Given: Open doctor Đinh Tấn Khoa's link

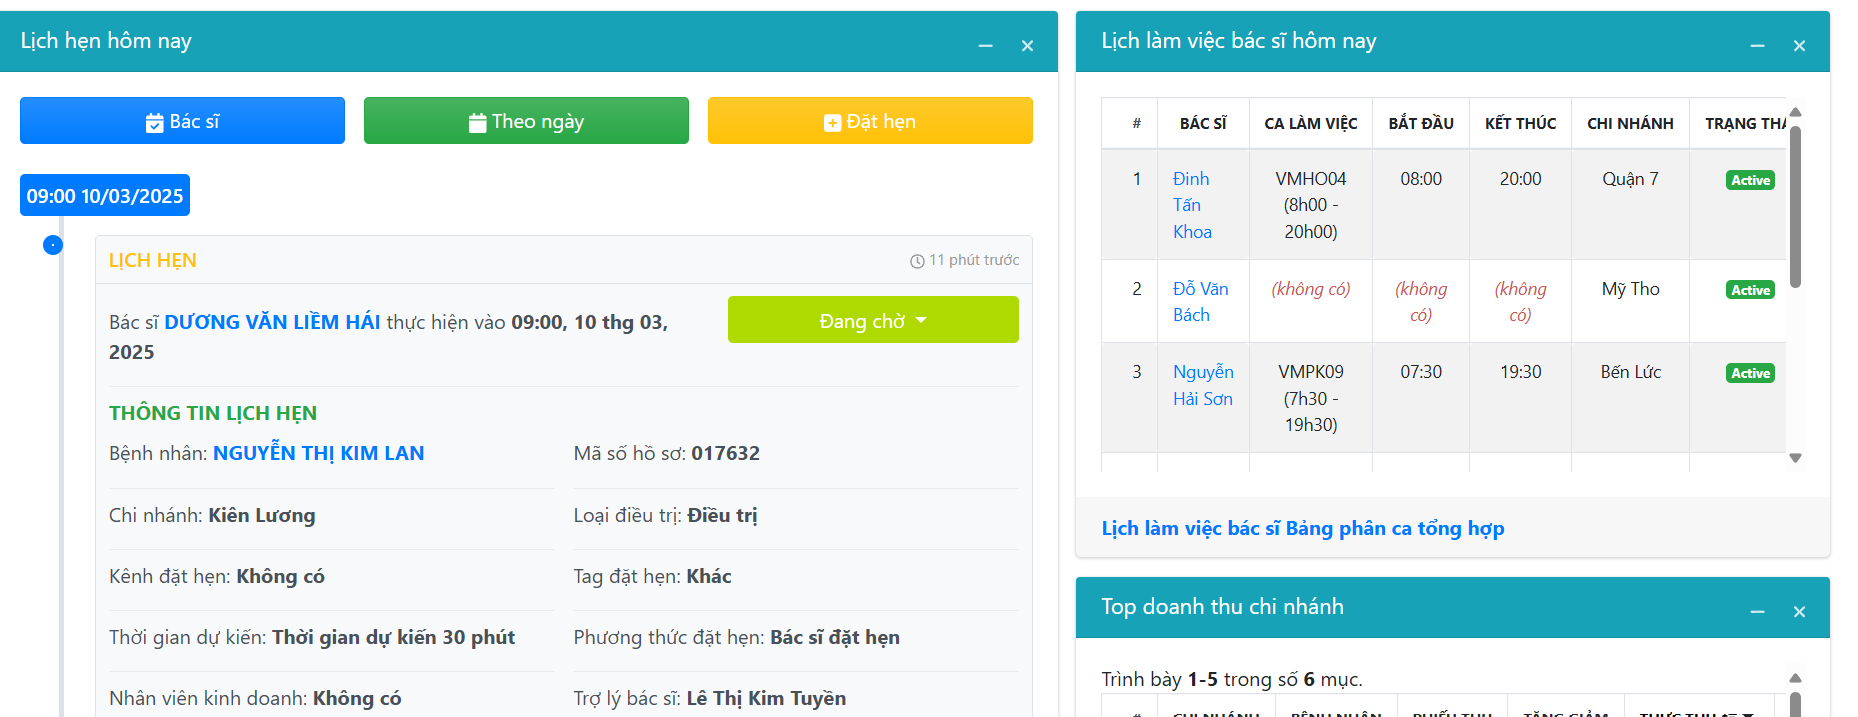Looking at the screenshot, I should [x=1191, y=205].
